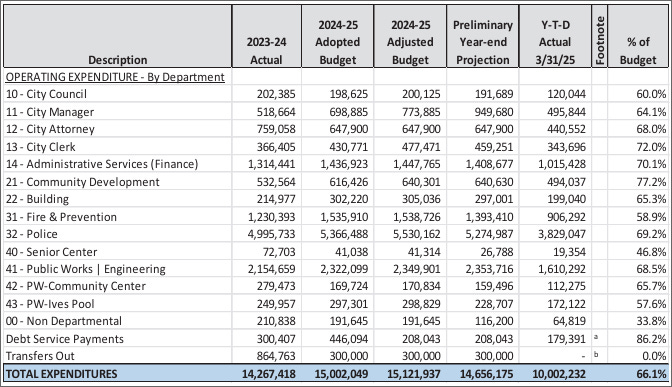This screenshot has width=672, height=387.
Task: Click footnote marker a on Debt Service row
Action: coord(596,337)
